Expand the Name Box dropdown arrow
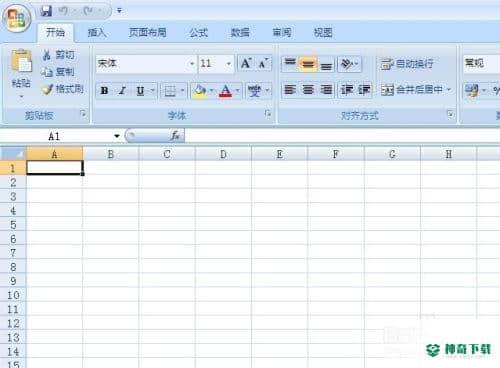This screenshot has height=368, width=500. coord(117,136)
